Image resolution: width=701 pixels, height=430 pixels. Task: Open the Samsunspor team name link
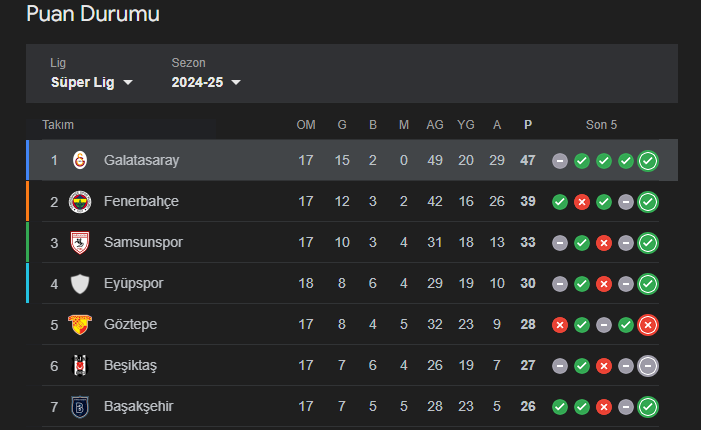click(x=143, y=242)
